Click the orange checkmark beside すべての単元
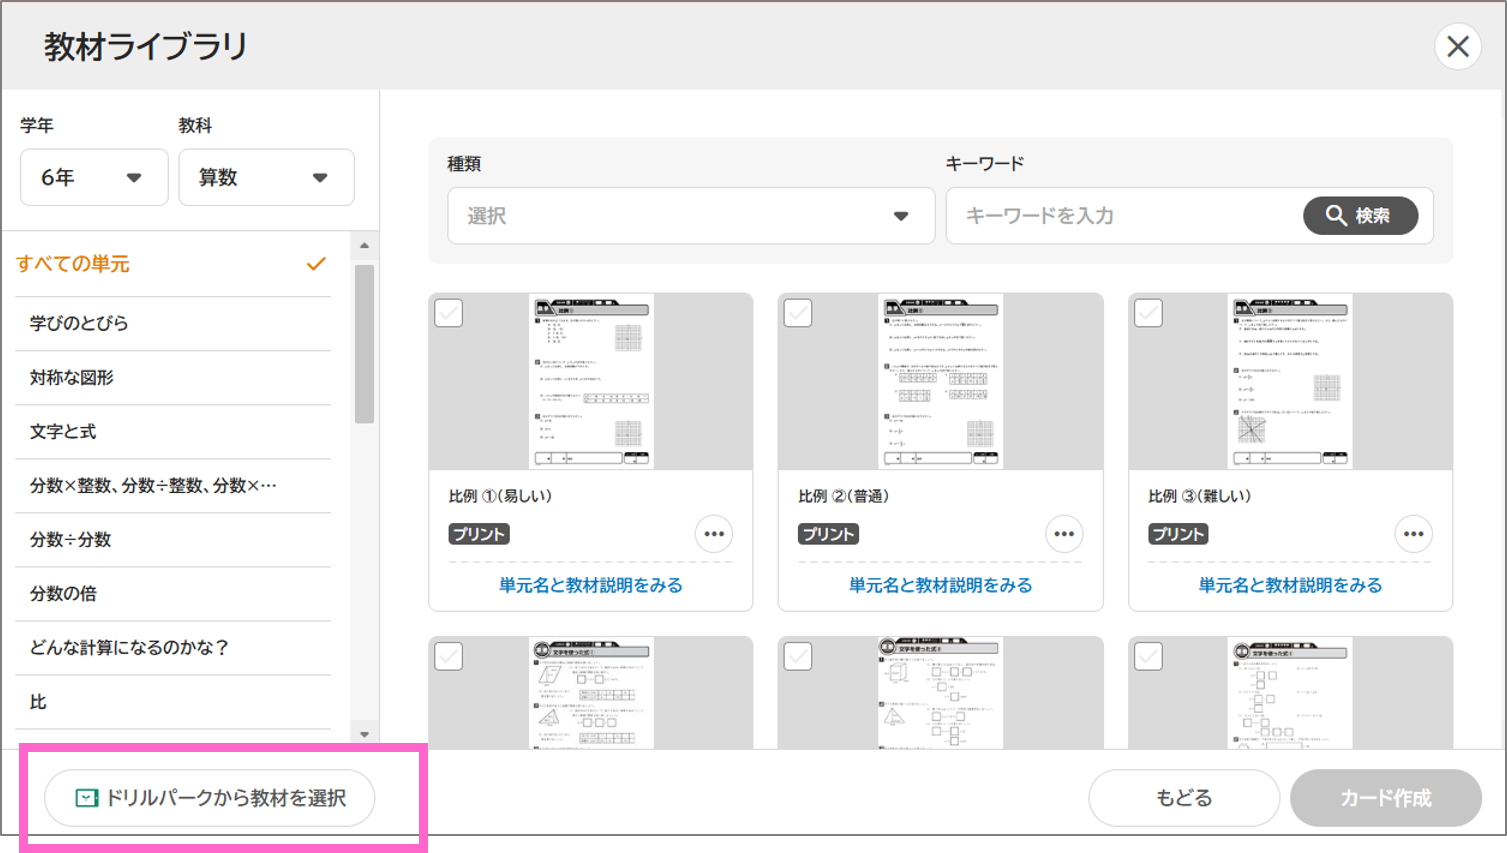 (316, 264)
